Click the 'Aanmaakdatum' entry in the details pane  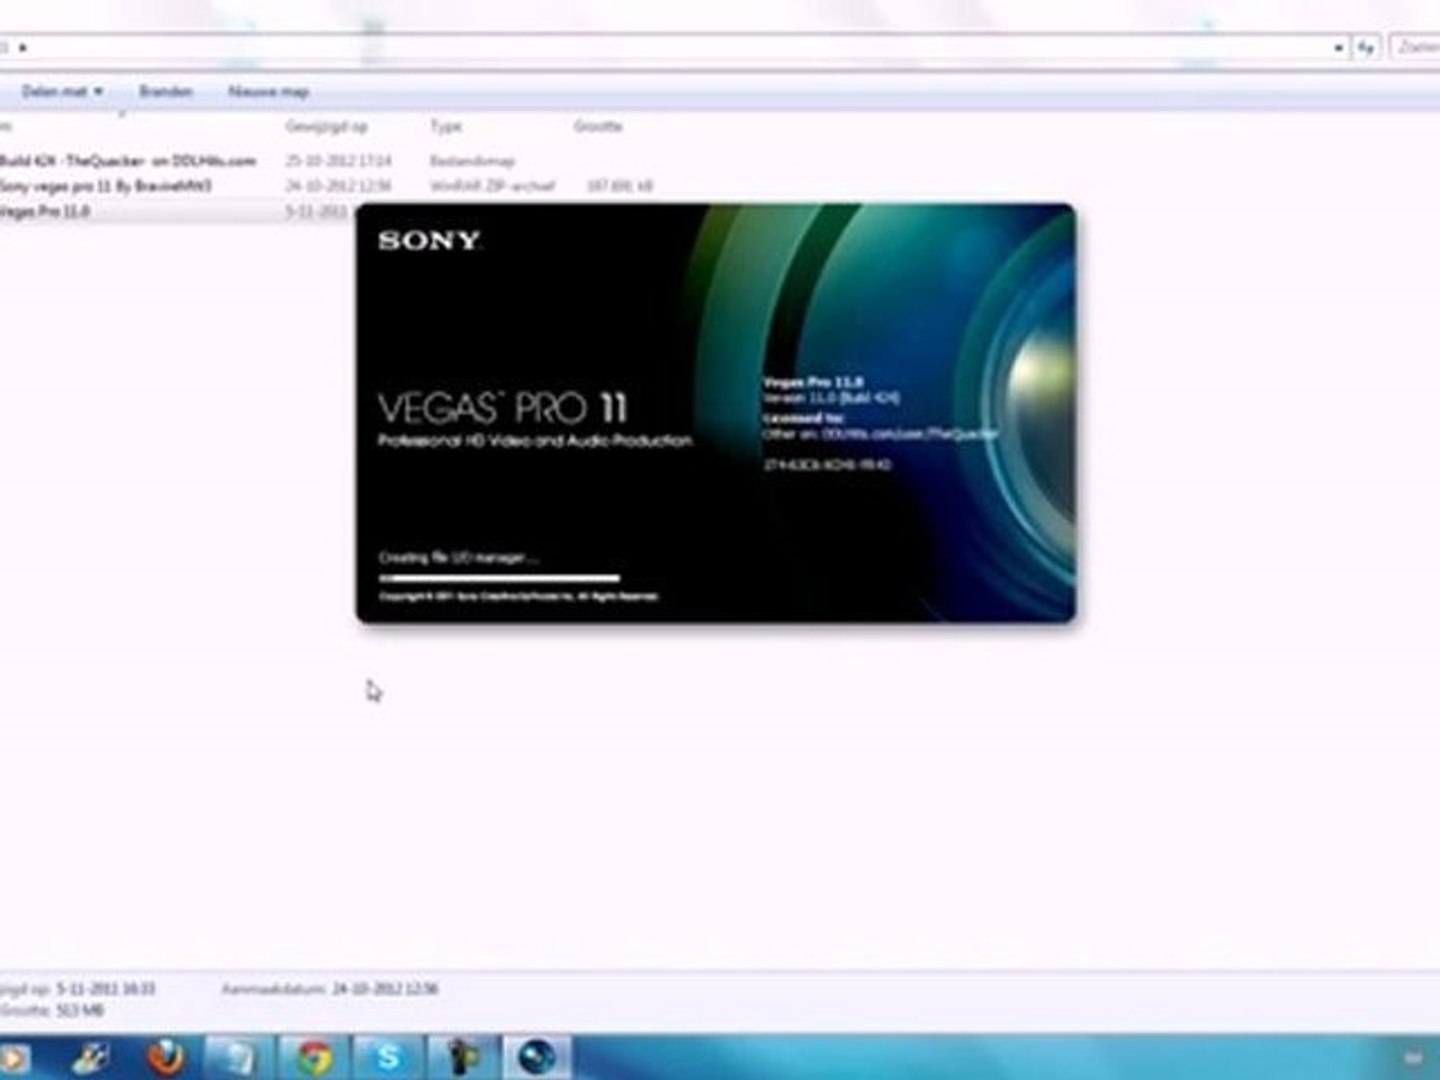(330, 989)
